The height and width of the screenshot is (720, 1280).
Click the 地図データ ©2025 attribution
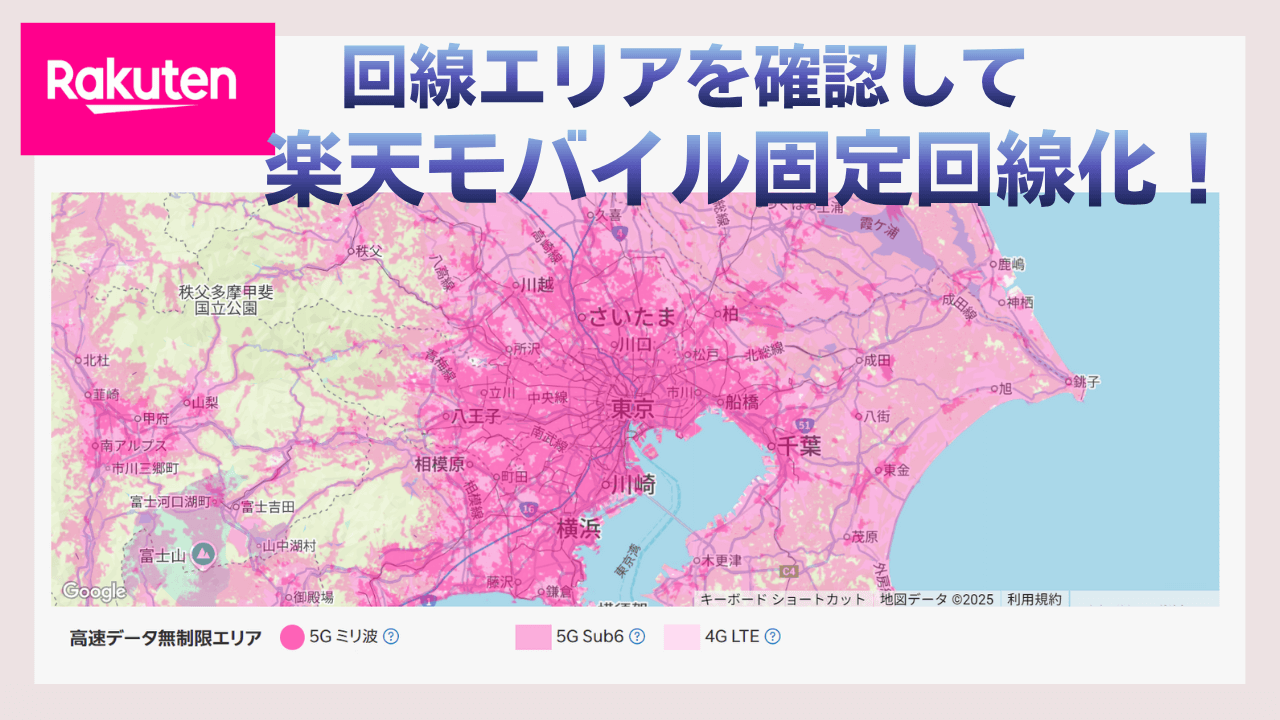936,599
